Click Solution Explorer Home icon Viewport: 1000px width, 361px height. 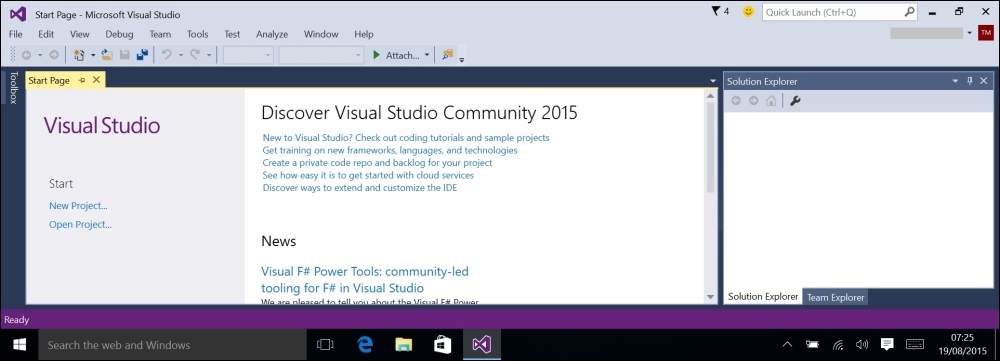tap(771, 101)
